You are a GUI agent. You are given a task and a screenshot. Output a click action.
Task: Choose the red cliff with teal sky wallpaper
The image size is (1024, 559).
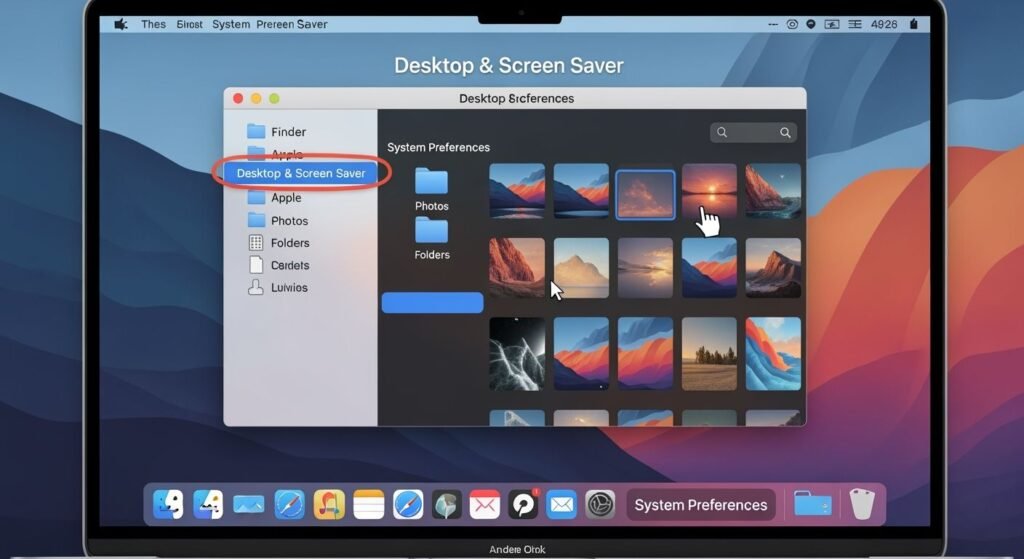point(773,191)
